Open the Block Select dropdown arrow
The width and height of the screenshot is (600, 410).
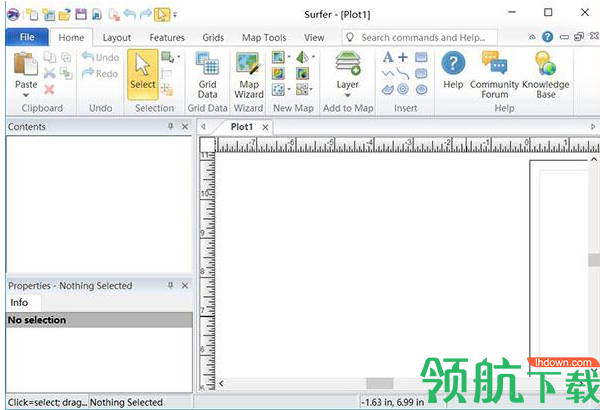tap(178, 57)
